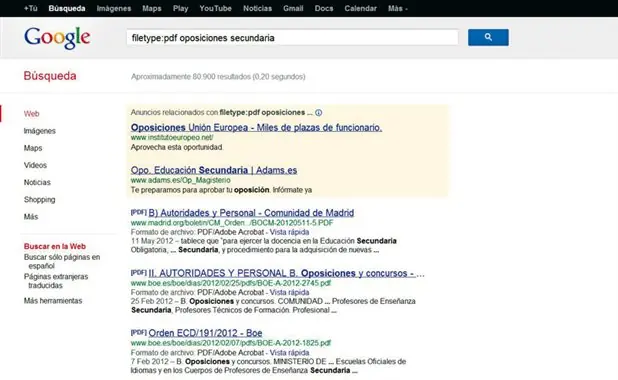Select Búsqueda in the top bar
618x380 pixels.
point(67,8)
